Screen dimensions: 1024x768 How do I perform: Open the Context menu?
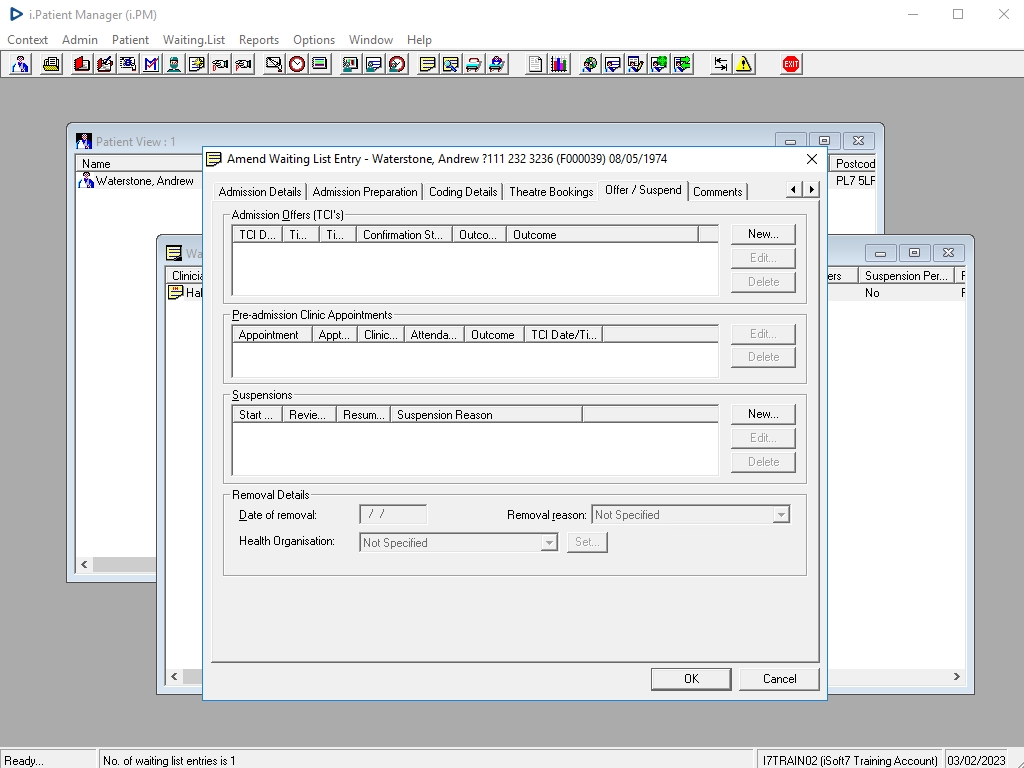(x=27, y=40)
